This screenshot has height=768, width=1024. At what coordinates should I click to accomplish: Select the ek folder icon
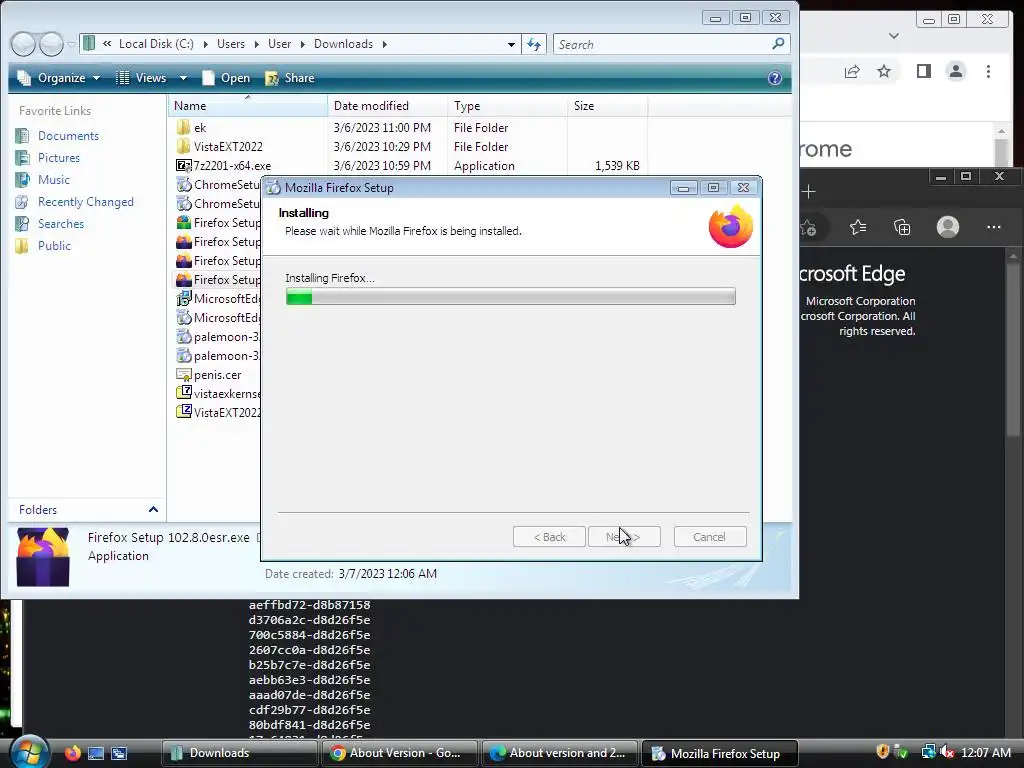pos(184,127)
